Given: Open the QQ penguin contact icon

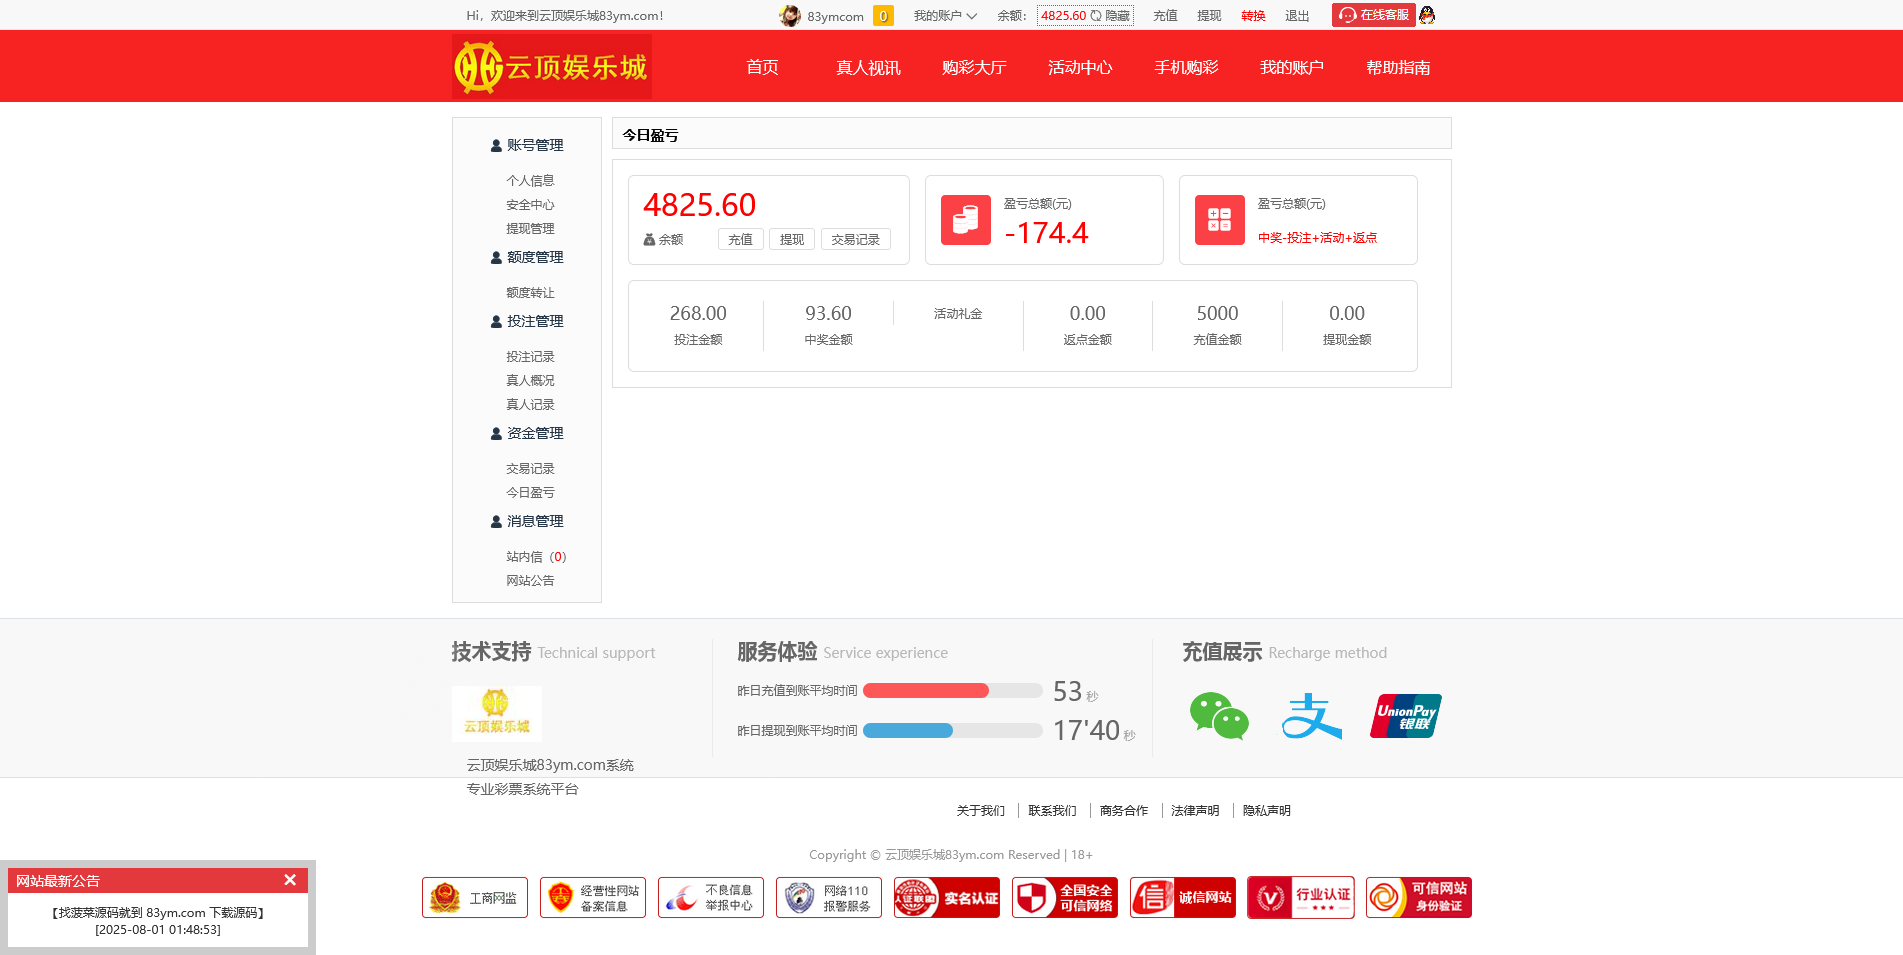Looking at the screenshot, I should (1427, 15).
